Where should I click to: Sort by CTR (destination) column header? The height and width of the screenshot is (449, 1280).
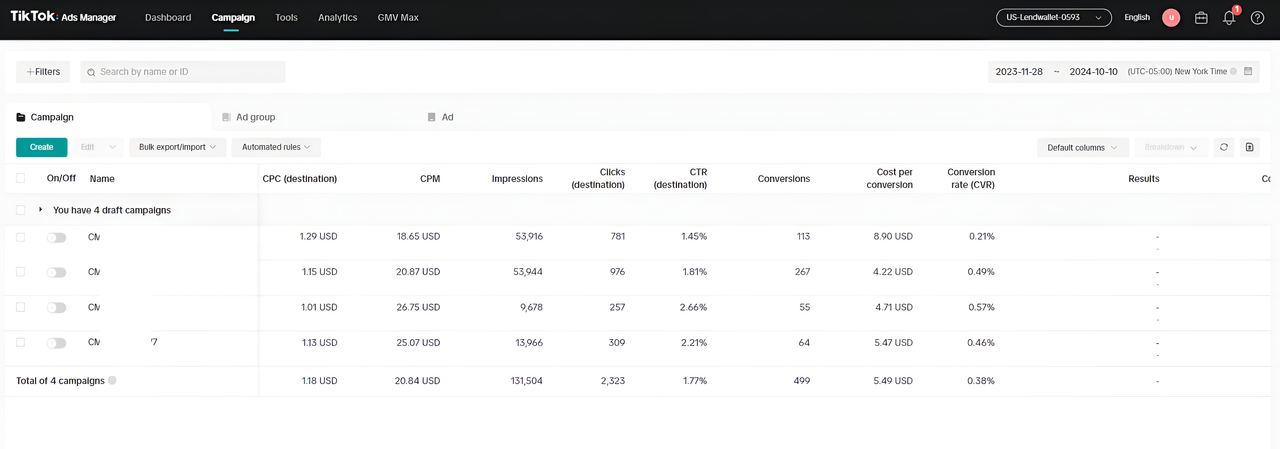click(x=680, y=178)
